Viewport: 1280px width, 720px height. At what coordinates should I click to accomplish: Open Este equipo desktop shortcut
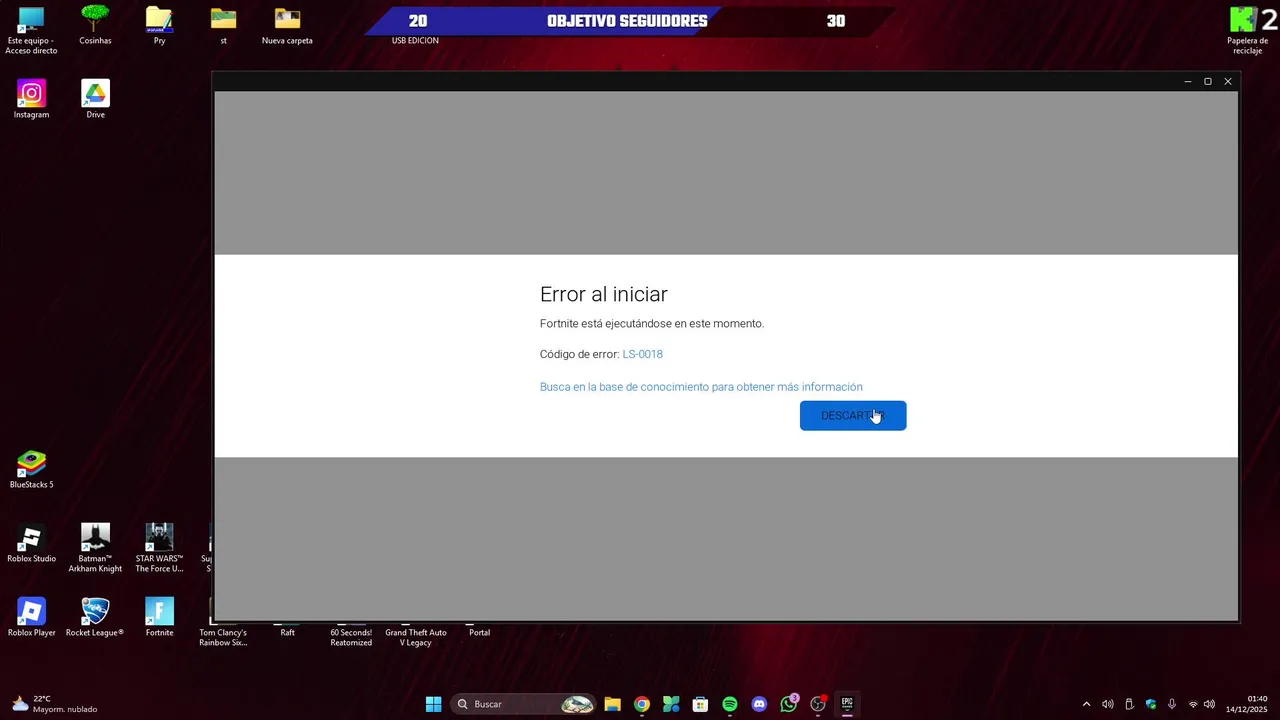(x=31, y=30)
